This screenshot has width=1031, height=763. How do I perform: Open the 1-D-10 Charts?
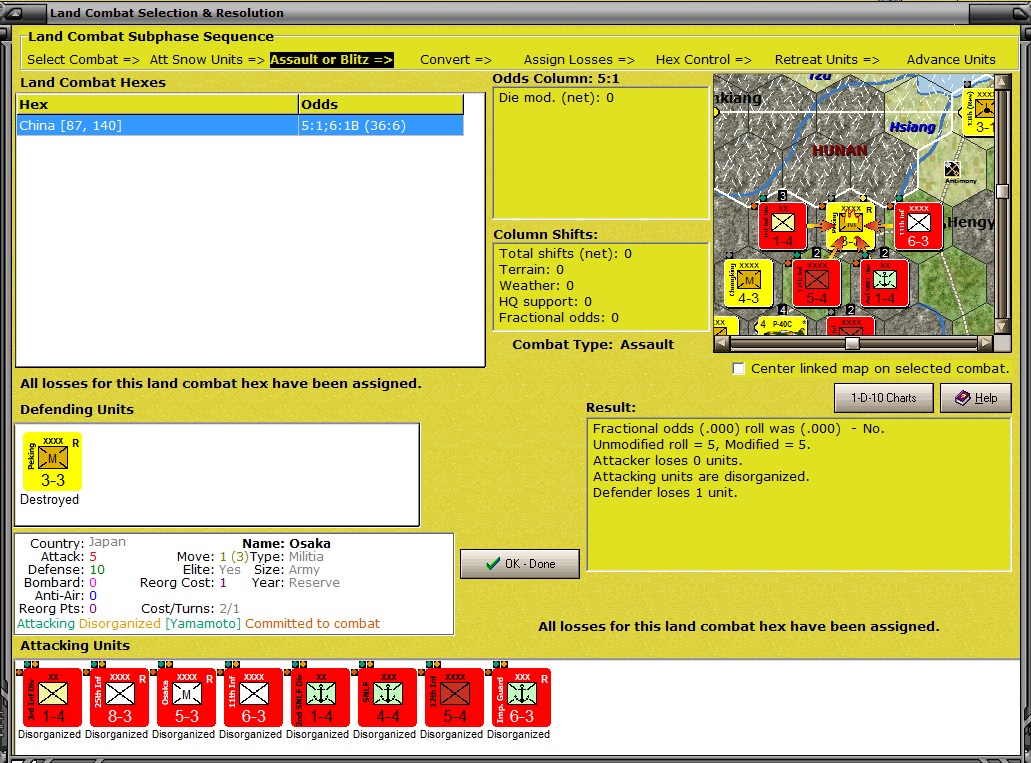point(883,398)
